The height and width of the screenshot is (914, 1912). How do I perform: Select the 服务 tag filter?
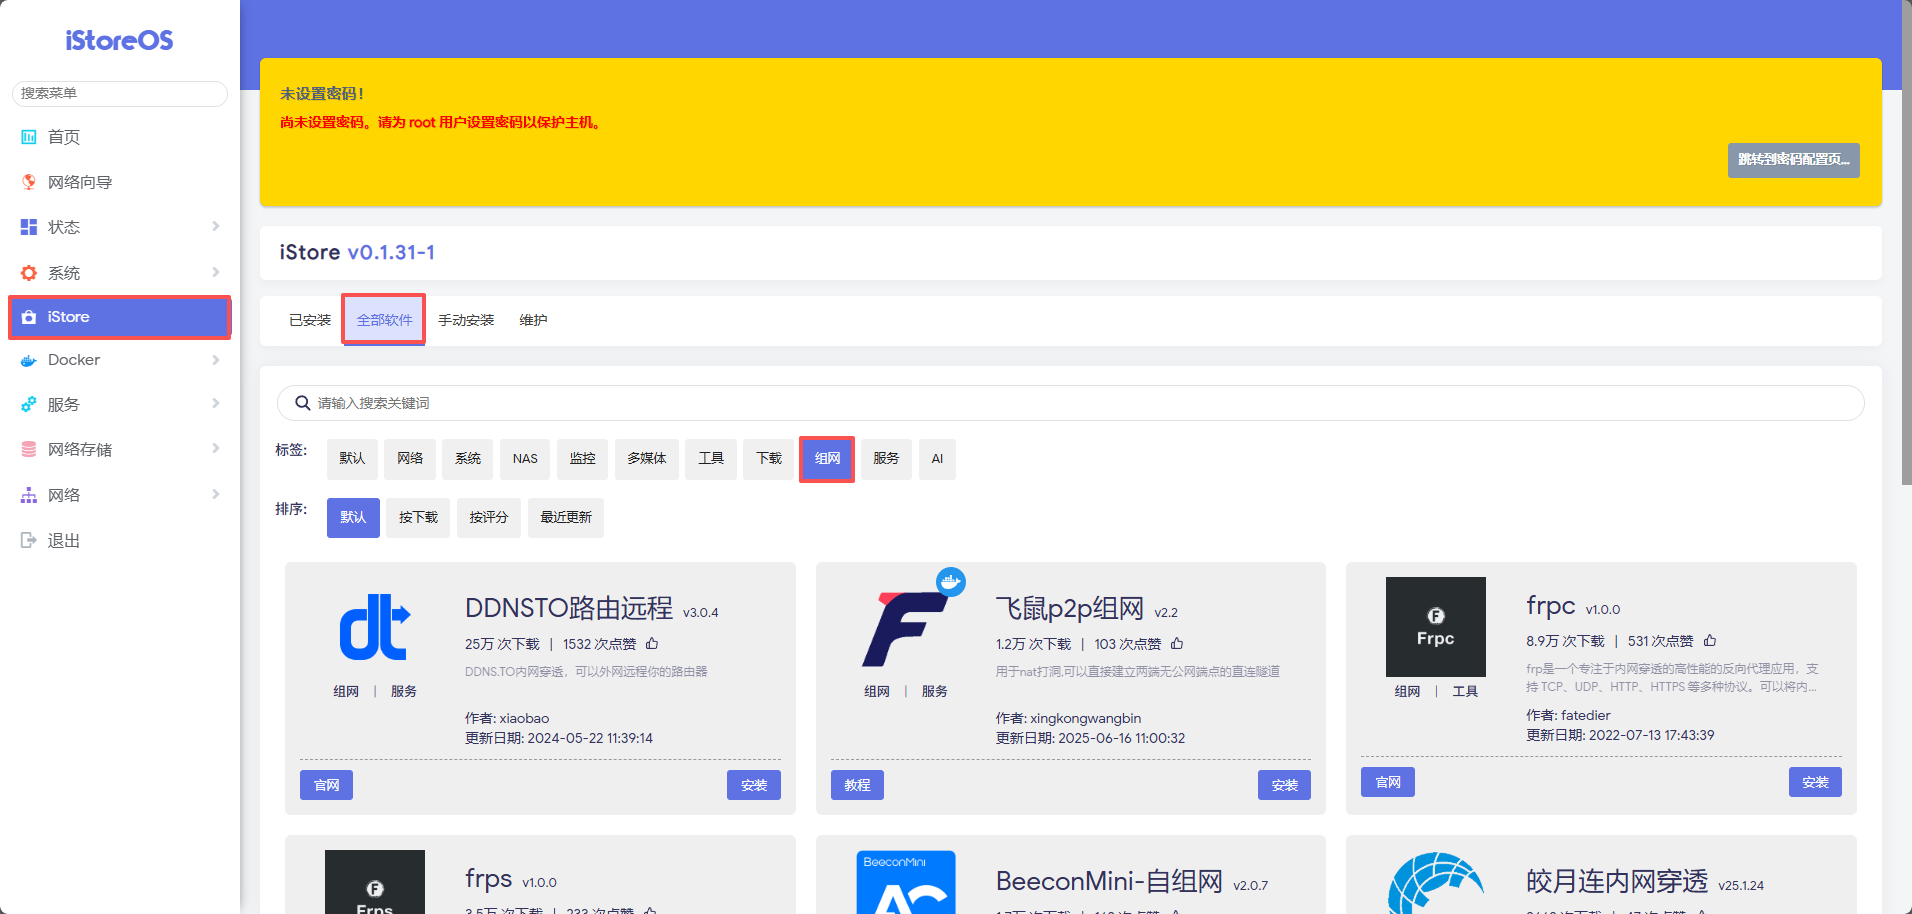886,459
